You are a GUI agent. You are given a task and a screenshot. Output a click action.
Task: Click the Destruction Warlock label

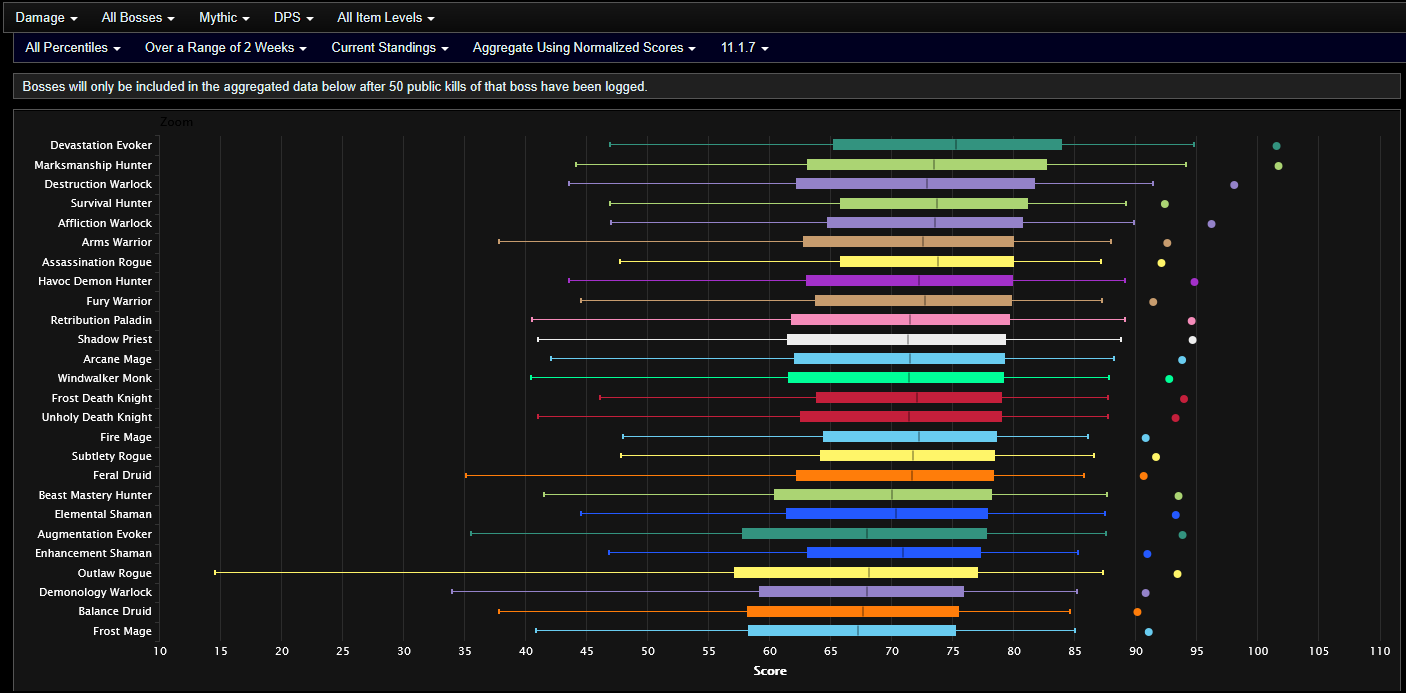[x=98, y=184]
